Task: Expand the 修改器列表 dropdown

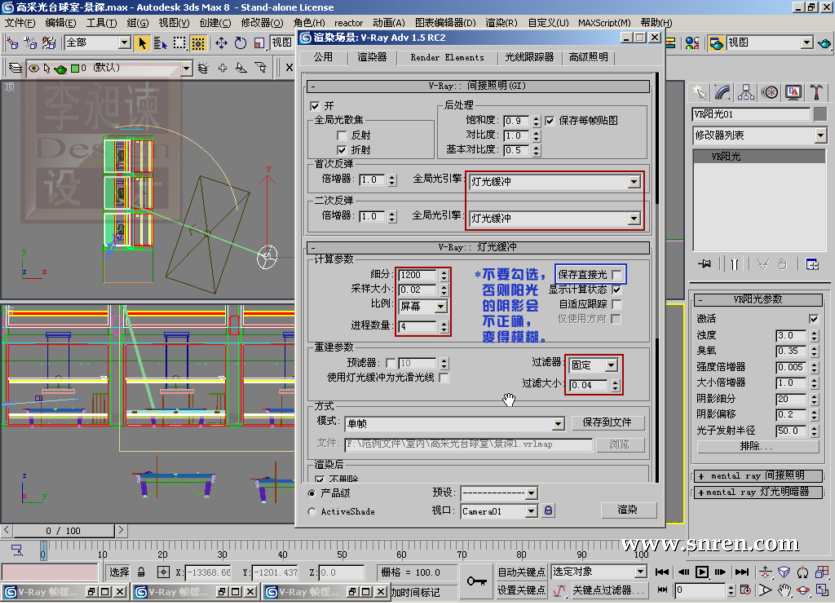Action: 820,135
